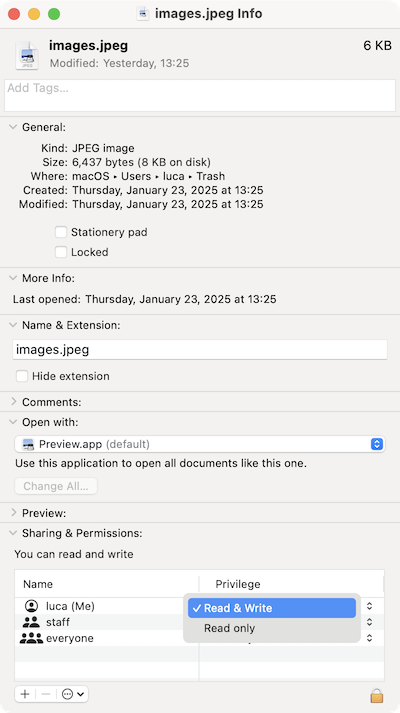This screenshot has height=713, width=400.
Task: Select the luca (Me) row
Action: (200, 606)
